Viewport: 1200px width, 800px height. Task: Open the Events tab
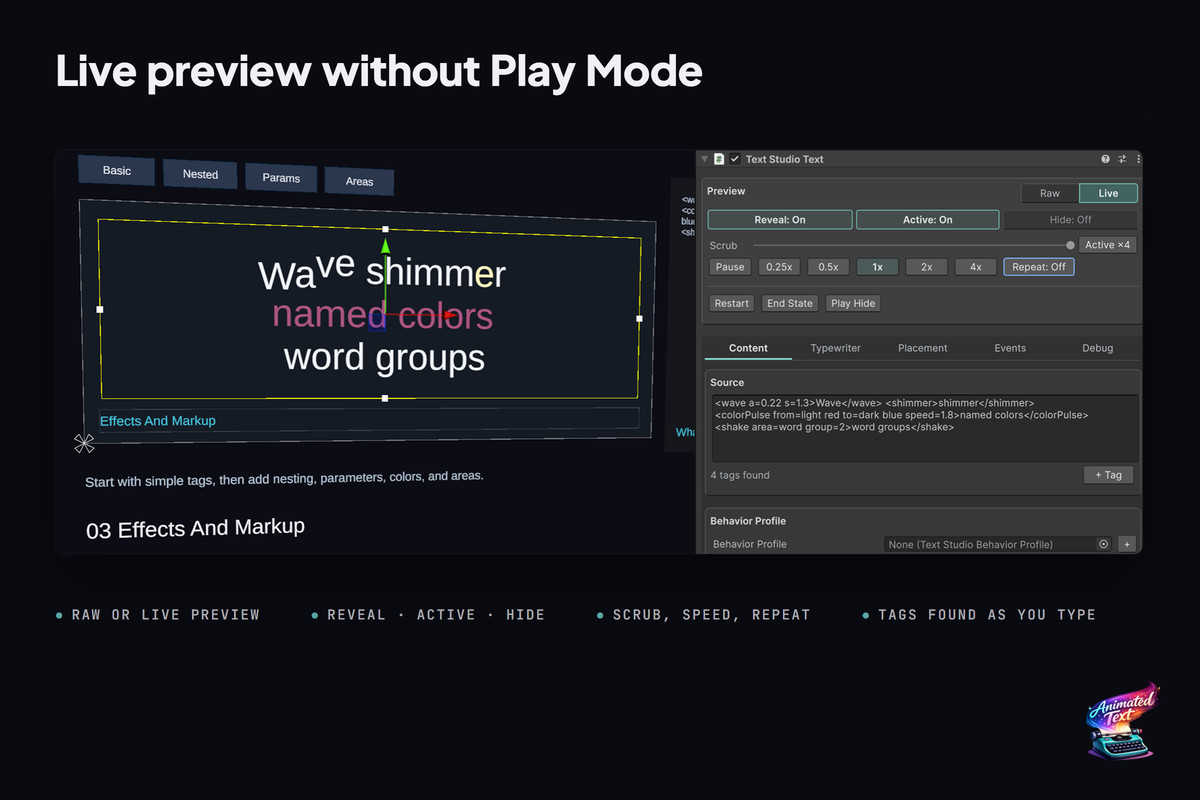(x=1010, y=348)
